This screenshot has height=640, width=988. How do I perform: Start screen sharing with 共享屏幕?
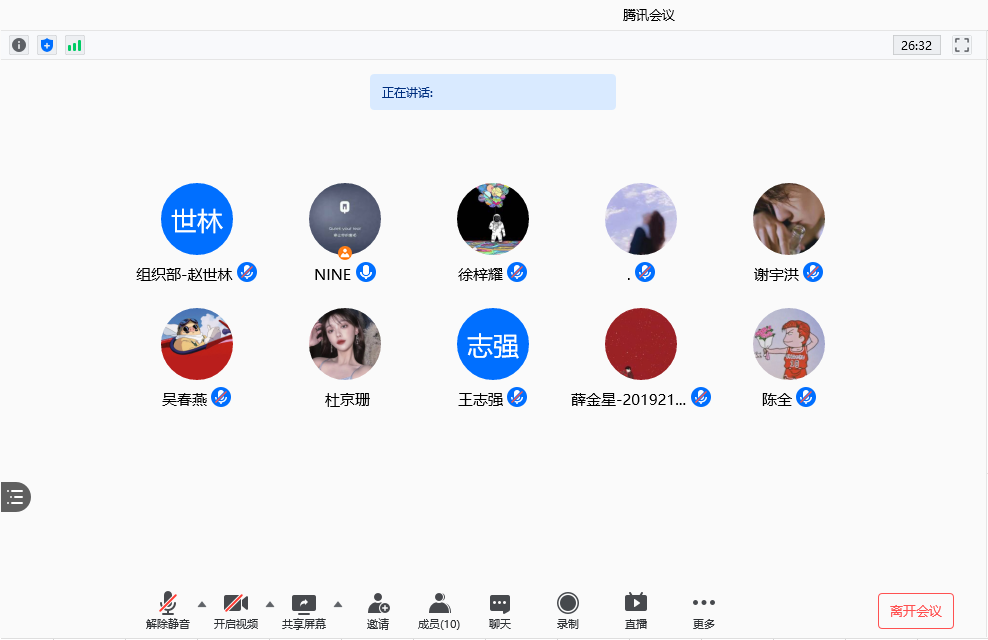[304, 610]
